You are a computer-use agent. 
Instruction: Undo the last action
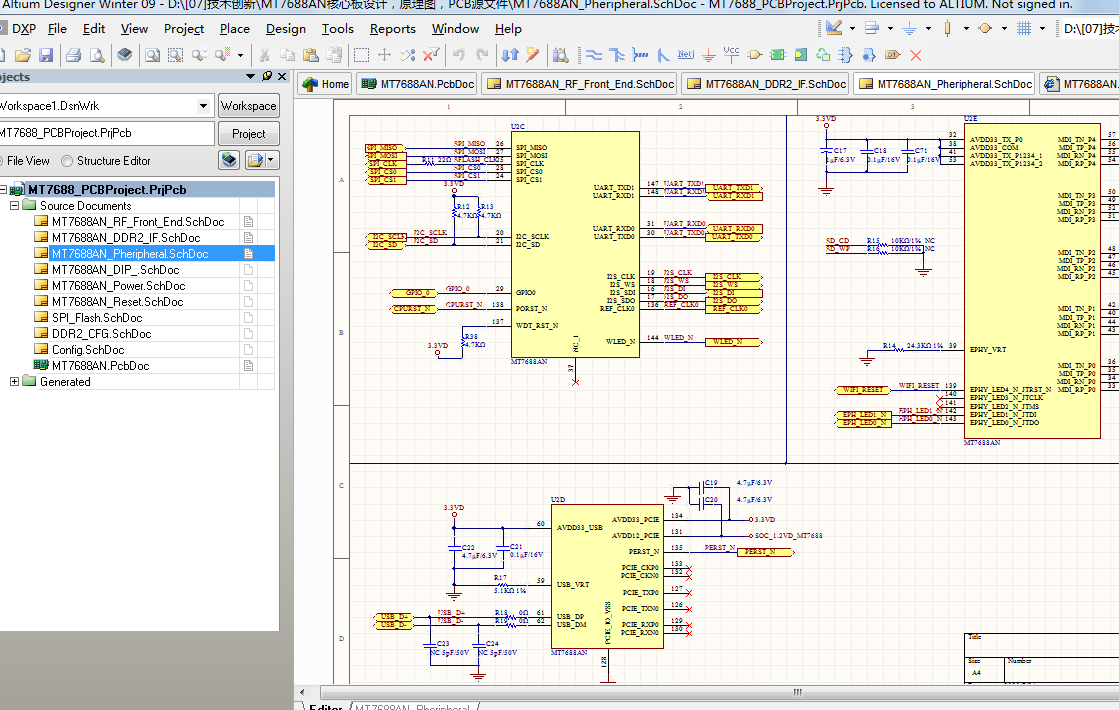(459, 55)
